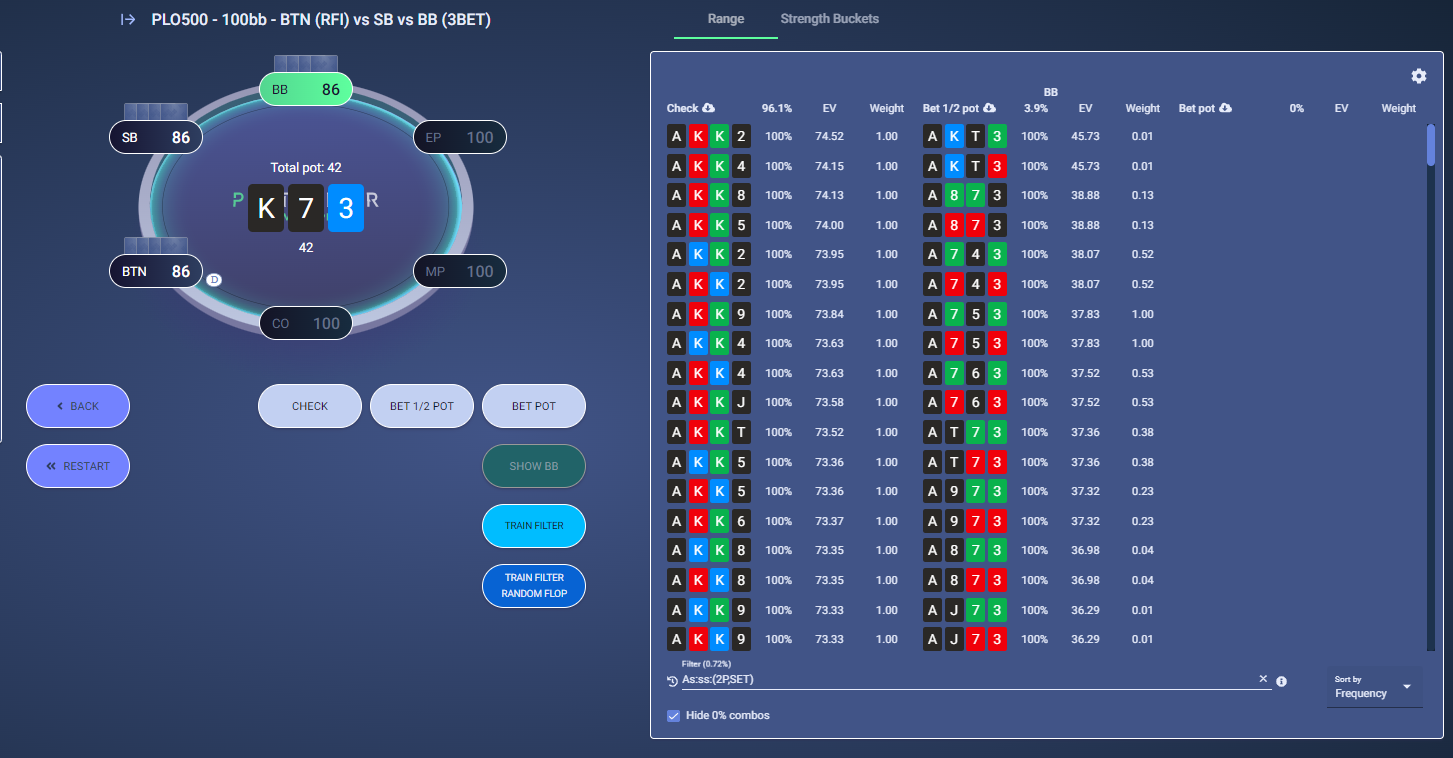The image size is (1453, 758).
Task: Open the filter history clock icon
Action: pos(672,681)
